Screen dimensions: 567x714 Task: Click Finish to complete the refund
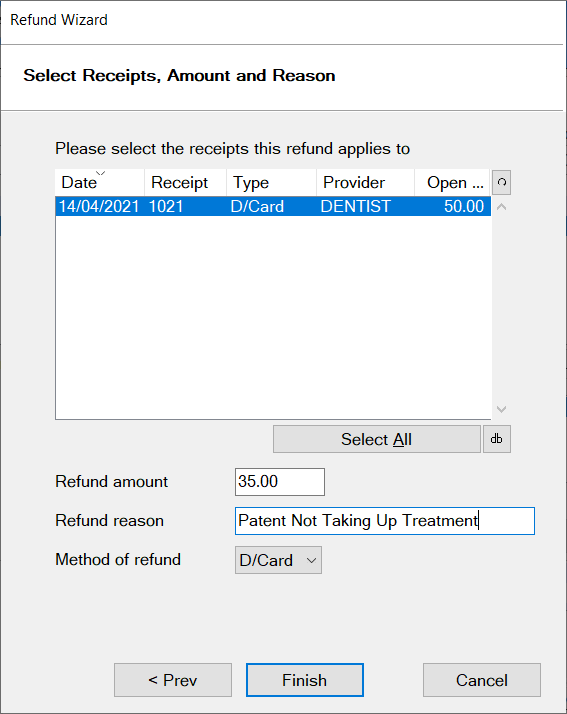tap(305, 680)
